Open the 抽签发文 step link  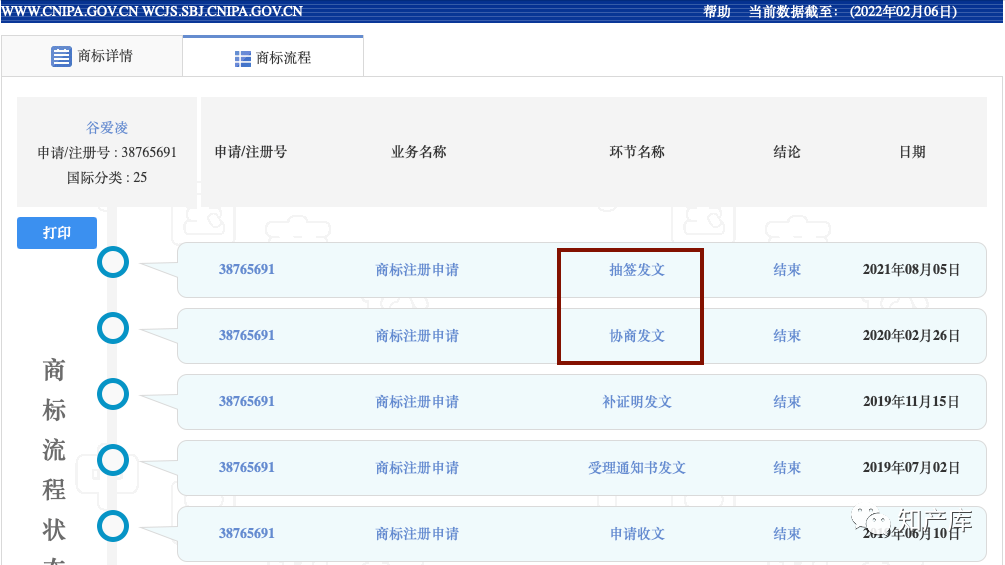tap(637, 270)
